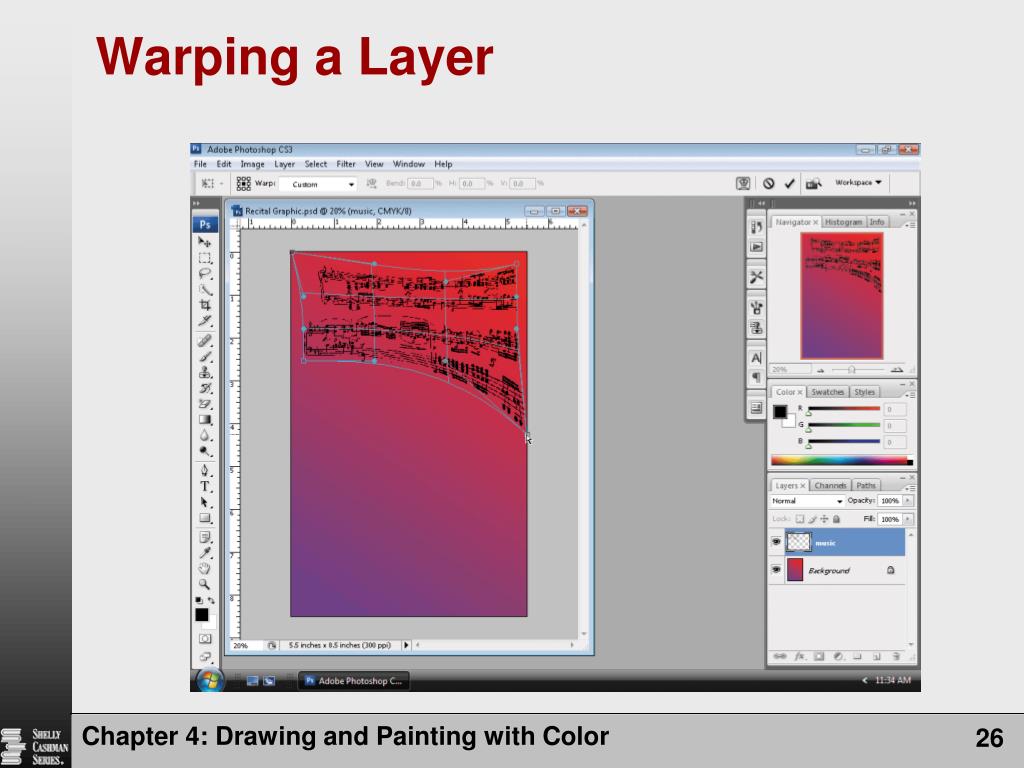Open the Windows Start menu
1024x768 pixels.
[x=209, y=680]
